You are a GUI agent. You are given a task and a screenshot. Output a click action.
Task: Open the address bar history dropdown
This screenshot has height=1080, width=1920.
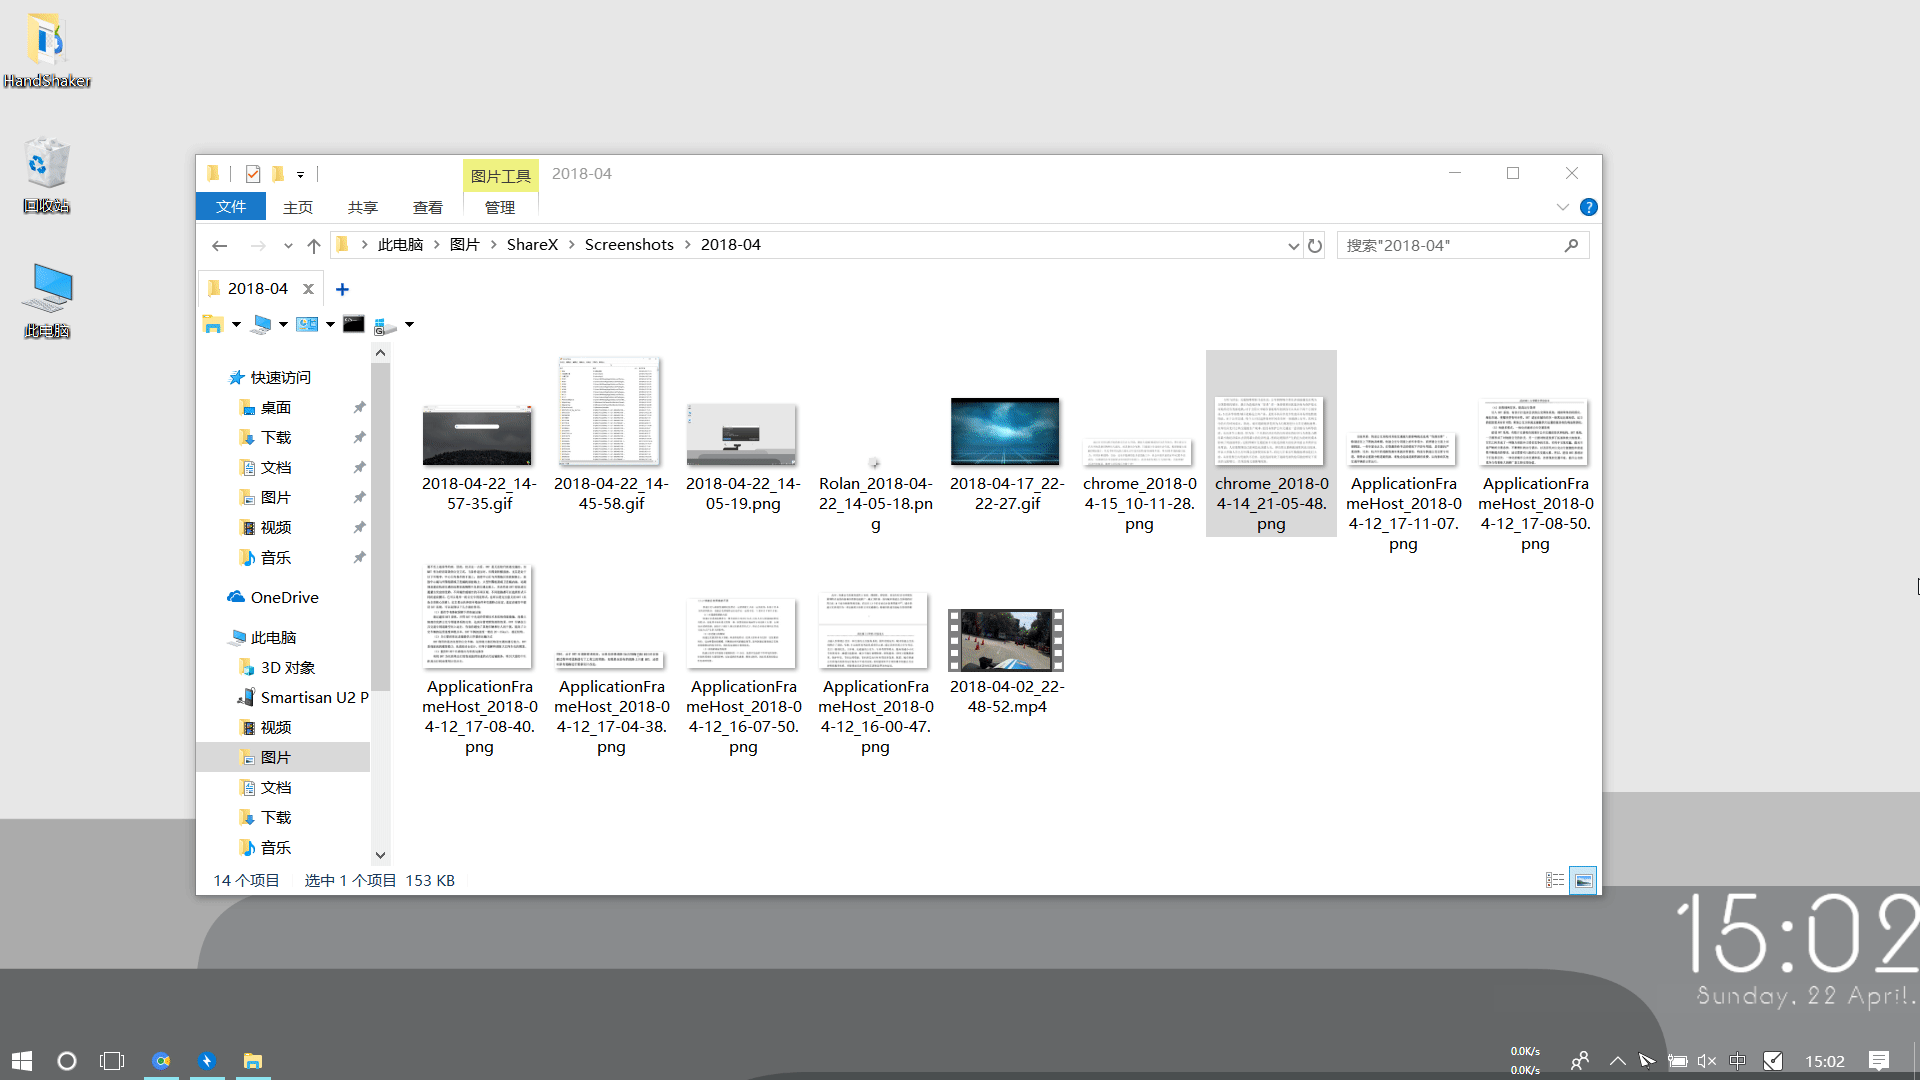coord(1293,246)
